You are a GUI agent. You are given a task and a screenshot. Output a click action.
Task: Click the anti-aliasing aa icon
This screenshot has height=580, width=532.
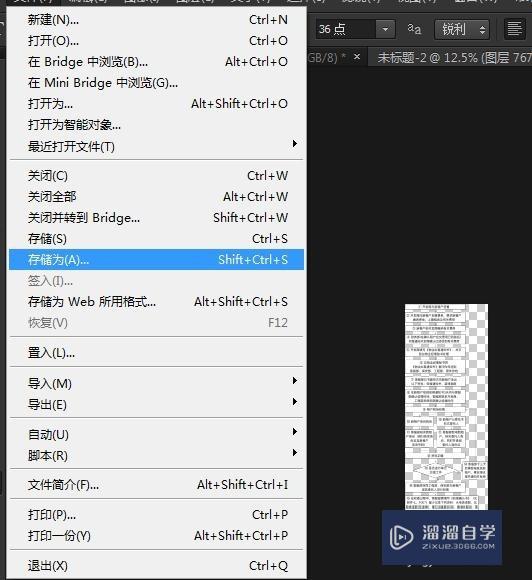(x=414, y=28)
